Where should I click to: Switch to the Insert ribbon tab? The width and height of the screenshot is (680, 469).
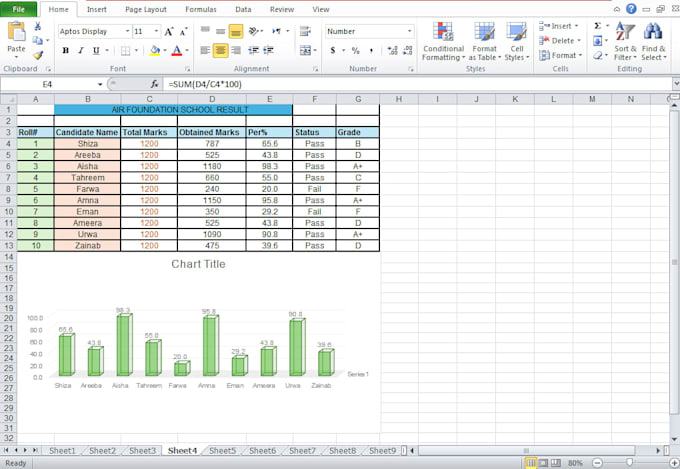coord(96,9)
